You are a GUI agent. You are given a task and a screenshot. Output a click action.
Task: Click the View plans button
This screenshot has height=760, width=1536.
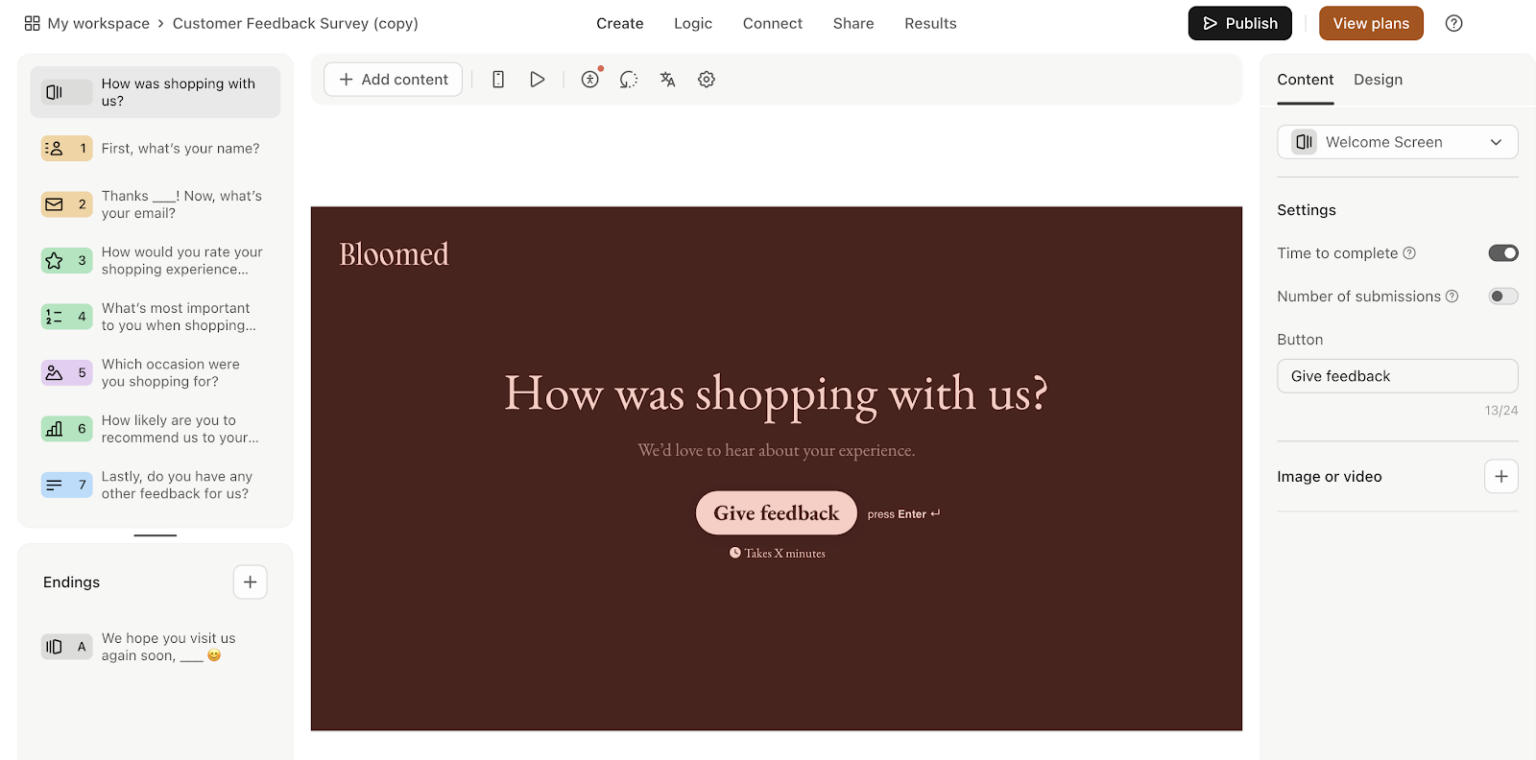[x=1370, y=22]
